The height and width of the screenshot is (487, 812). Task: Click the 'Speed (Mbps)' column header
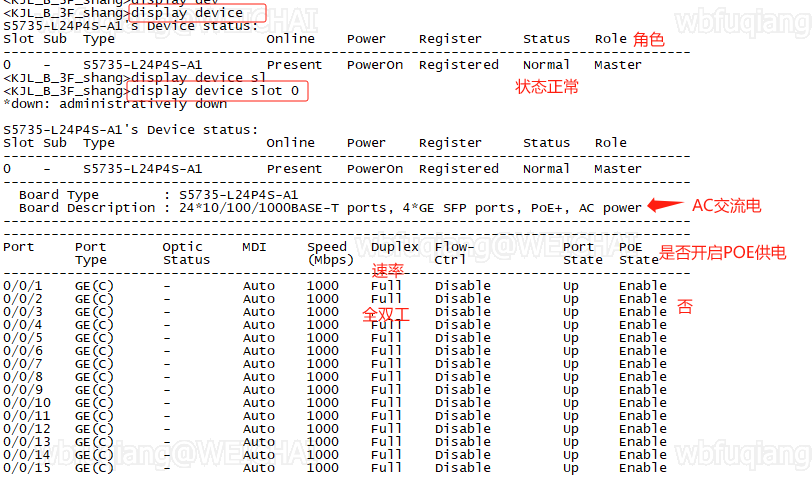pyautogui.click(x=330, y=253)
